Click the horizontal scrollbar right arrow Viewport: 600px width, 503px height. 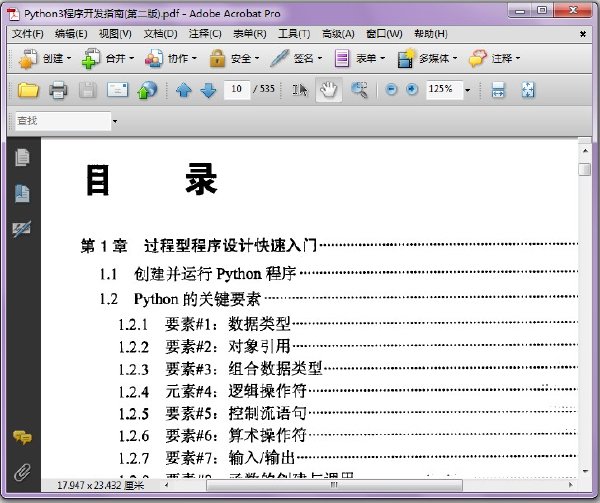(571, 485)
